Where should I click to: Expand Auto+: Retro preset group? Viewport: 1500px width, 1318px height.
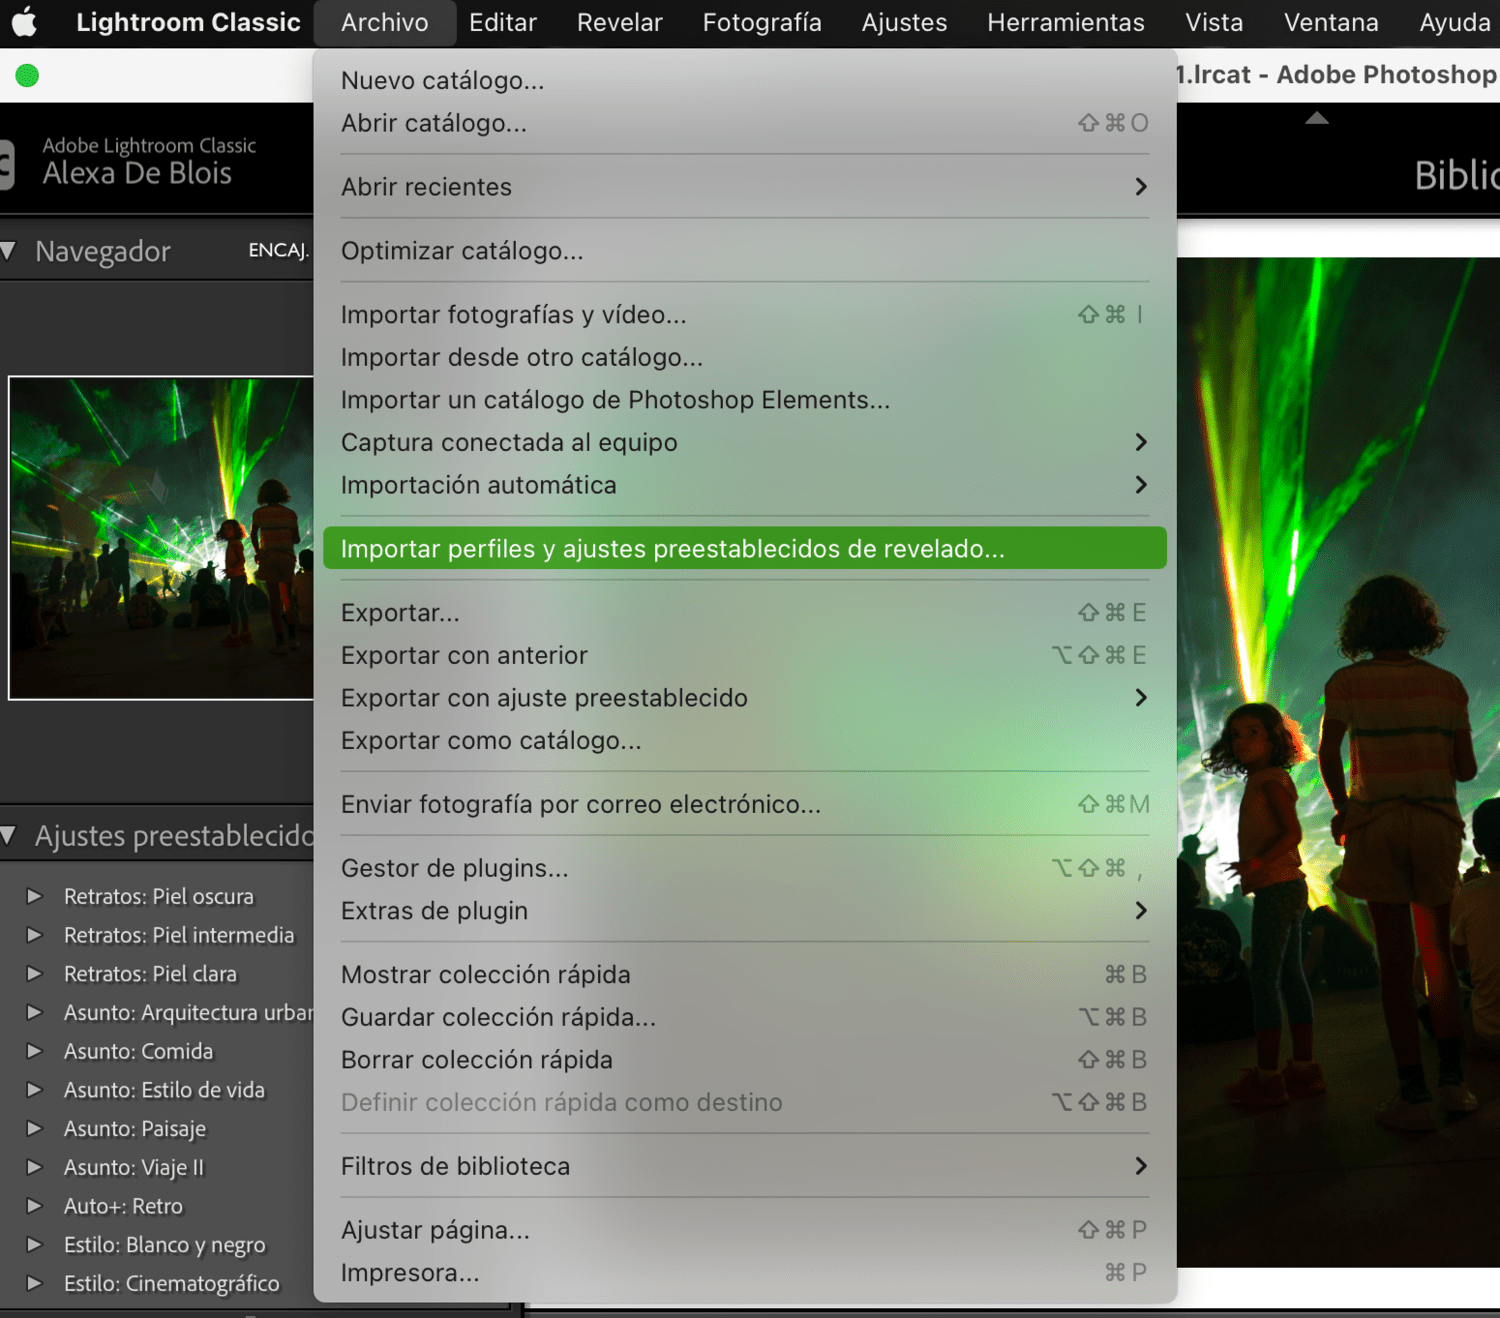(34, 1206)
